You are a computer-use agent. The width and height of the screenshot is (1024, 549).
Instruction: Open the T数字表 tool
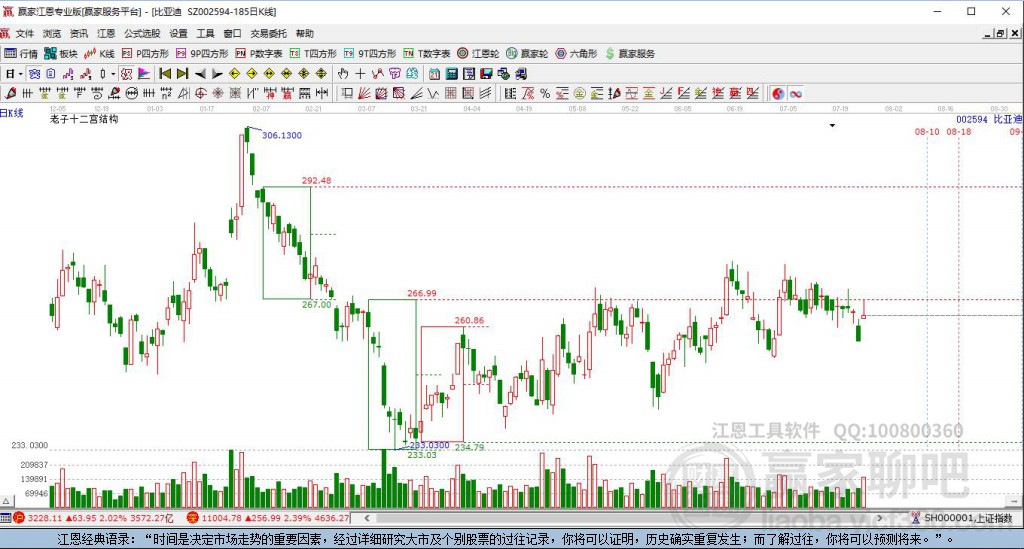(426, 54)
